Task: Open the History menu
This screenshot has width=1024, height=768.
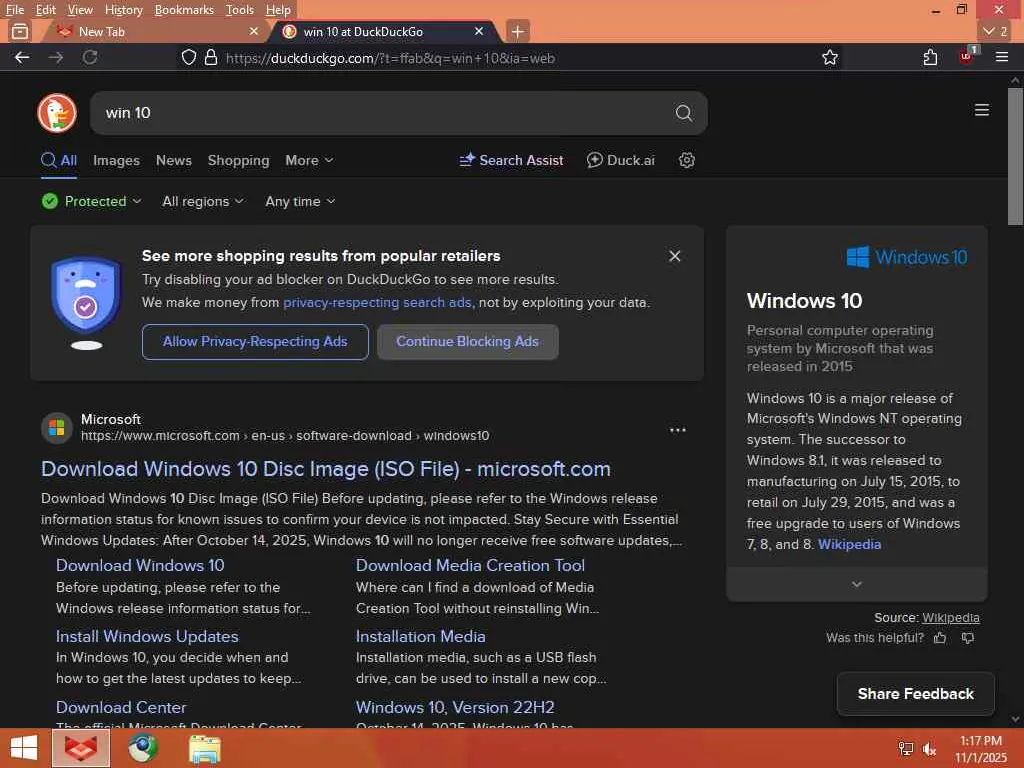Action: click(x=123, y=10)
